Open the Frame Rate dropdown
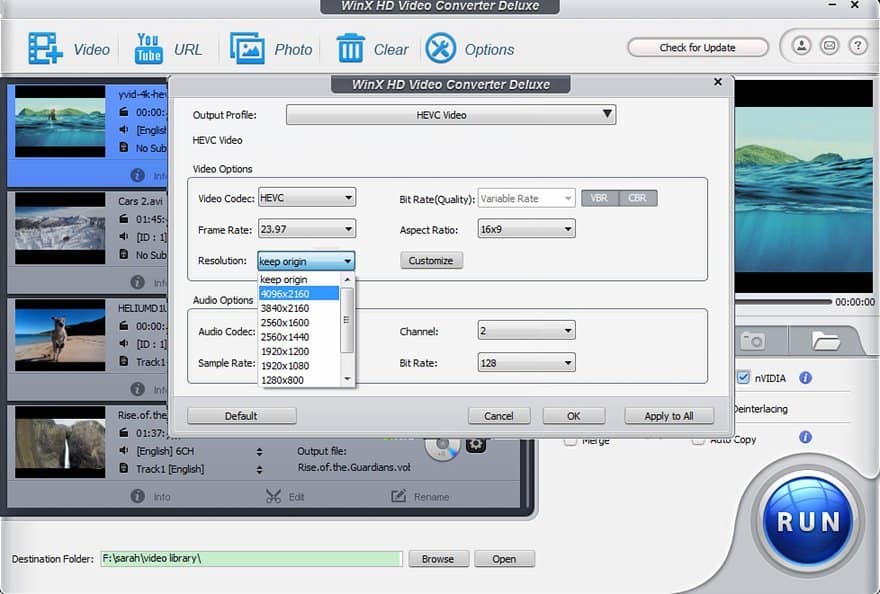This screenshot has height=594, width=880. pos(306,230)
